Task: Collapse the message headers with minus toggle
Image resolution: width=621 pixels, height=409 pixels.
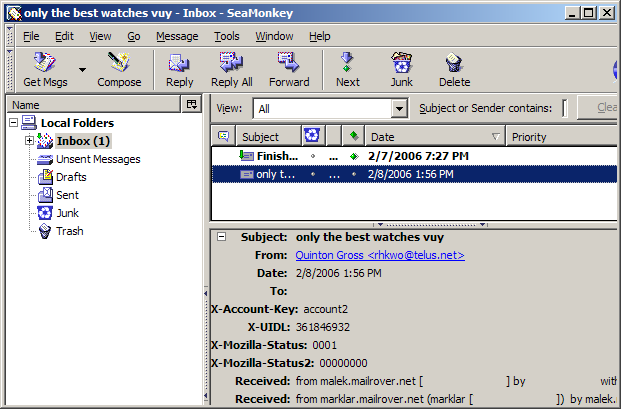Action: [220, 237]
